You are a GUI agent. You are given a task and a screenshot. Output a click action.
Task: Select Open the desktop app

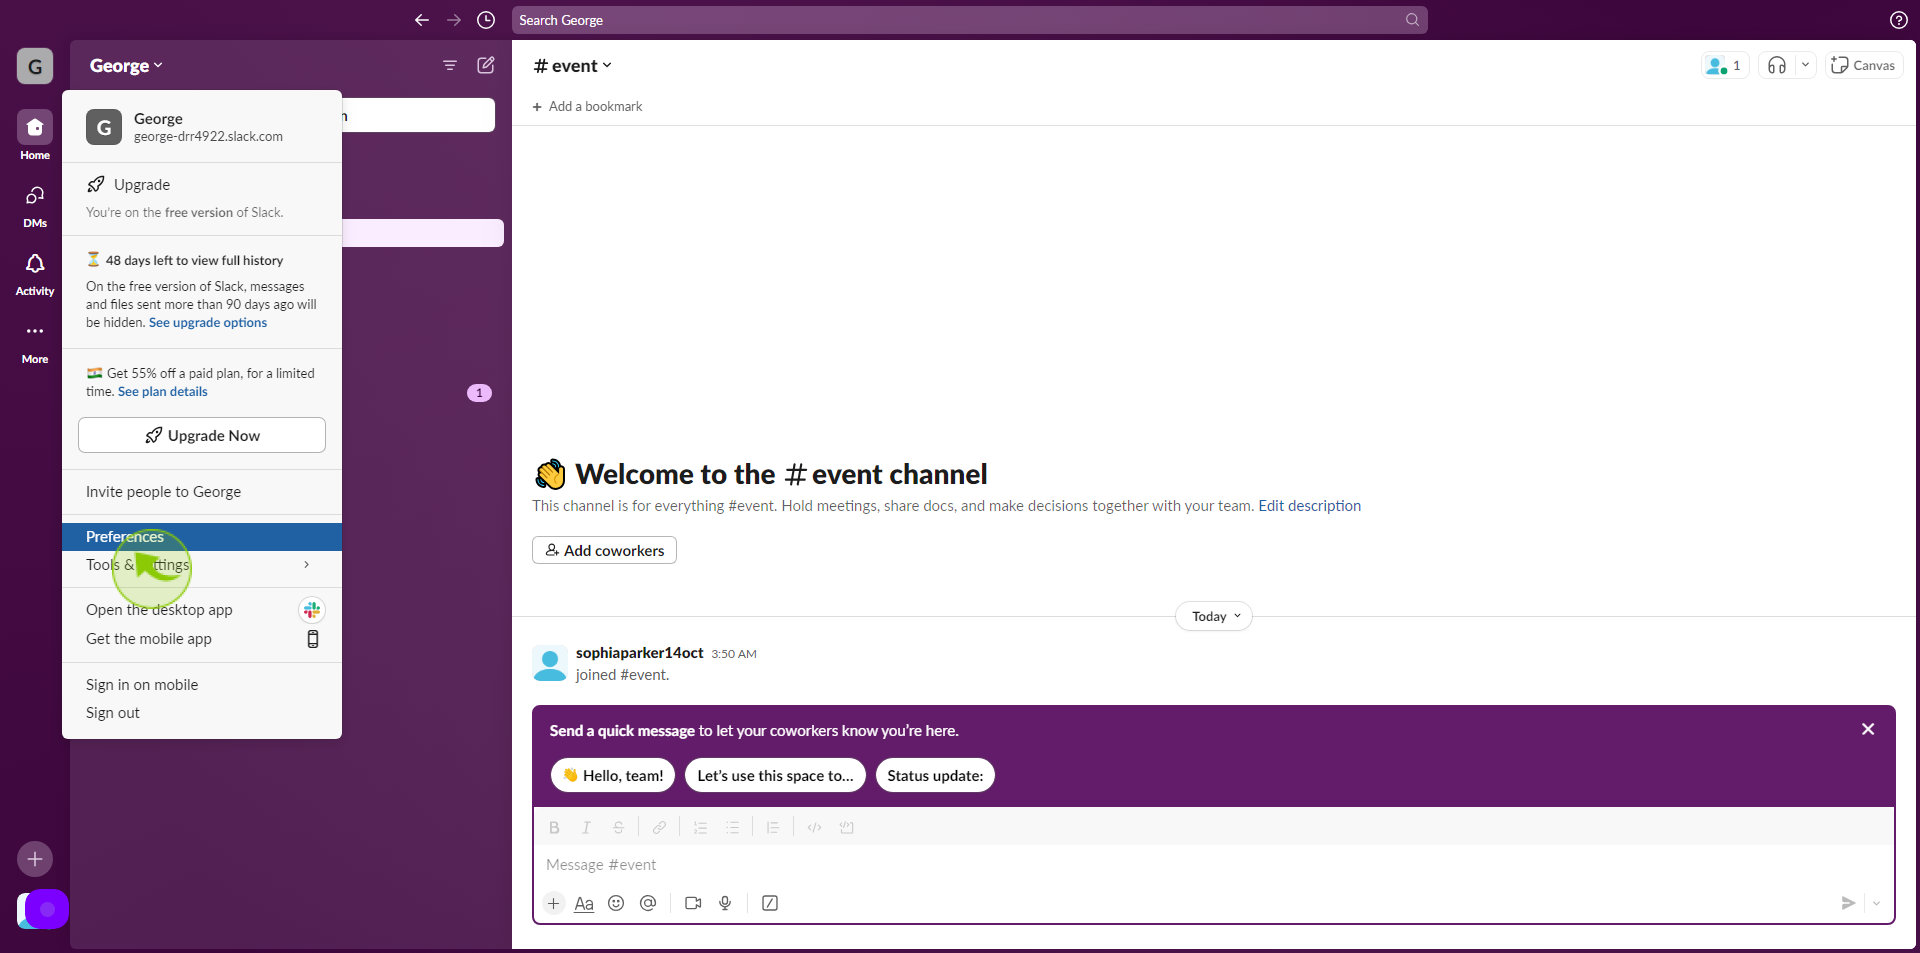[x=202, y=610]
